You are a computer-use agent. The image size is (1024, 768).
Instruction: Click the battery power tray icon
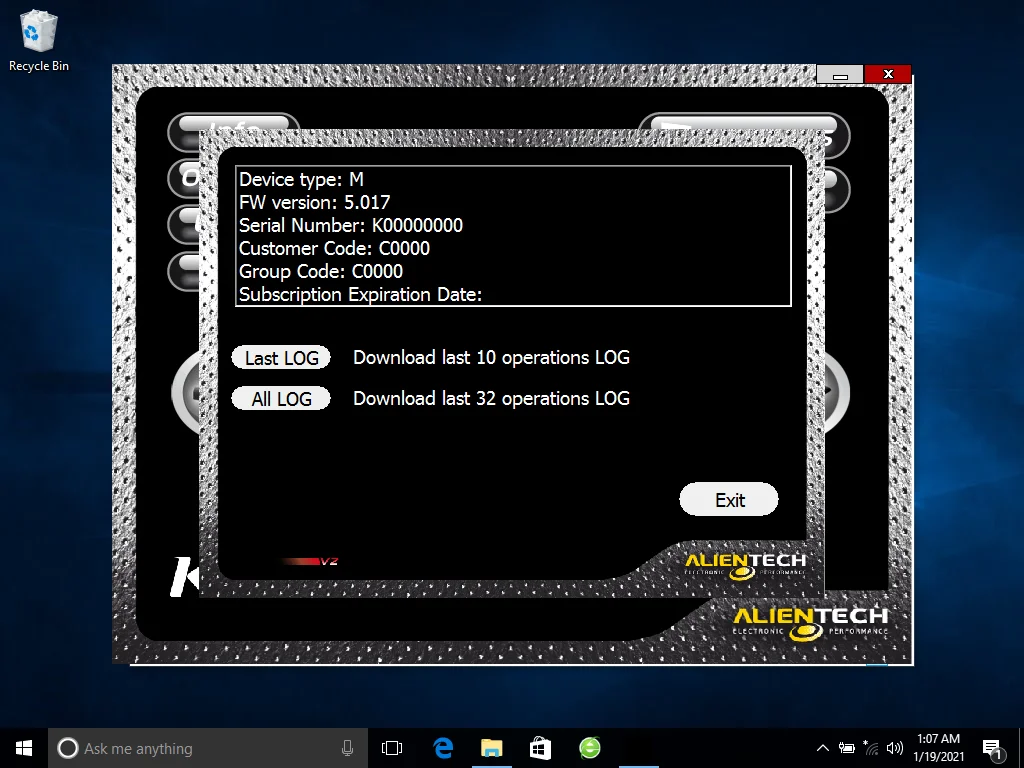pyautogui.click(x=847, y=748)
